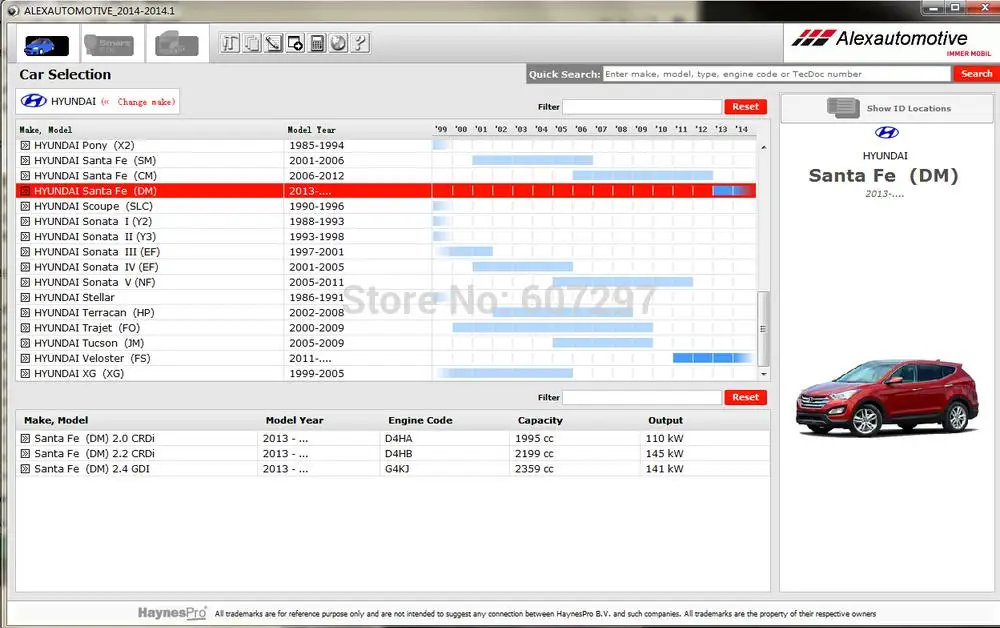This screenshot has height=628, width=1000.
Task: Expand HYUNDAI Santa Fe (DM) row icon
Action: pos(25,191)
